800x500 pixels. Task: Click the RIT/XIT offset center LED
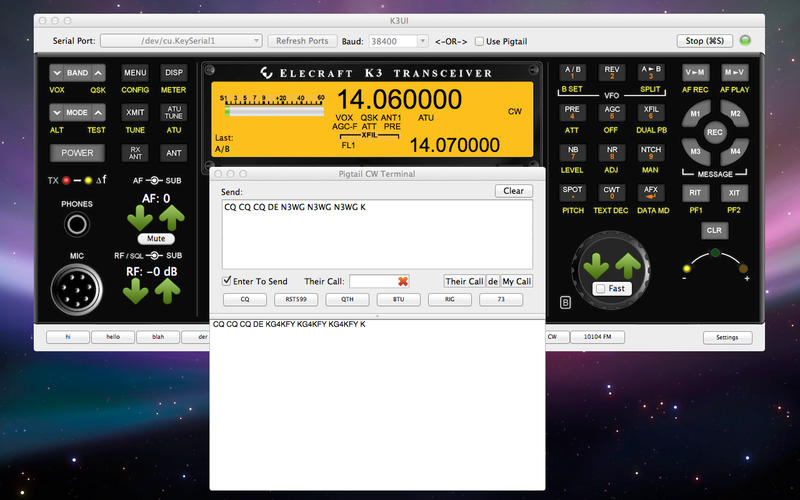(715, 253)
